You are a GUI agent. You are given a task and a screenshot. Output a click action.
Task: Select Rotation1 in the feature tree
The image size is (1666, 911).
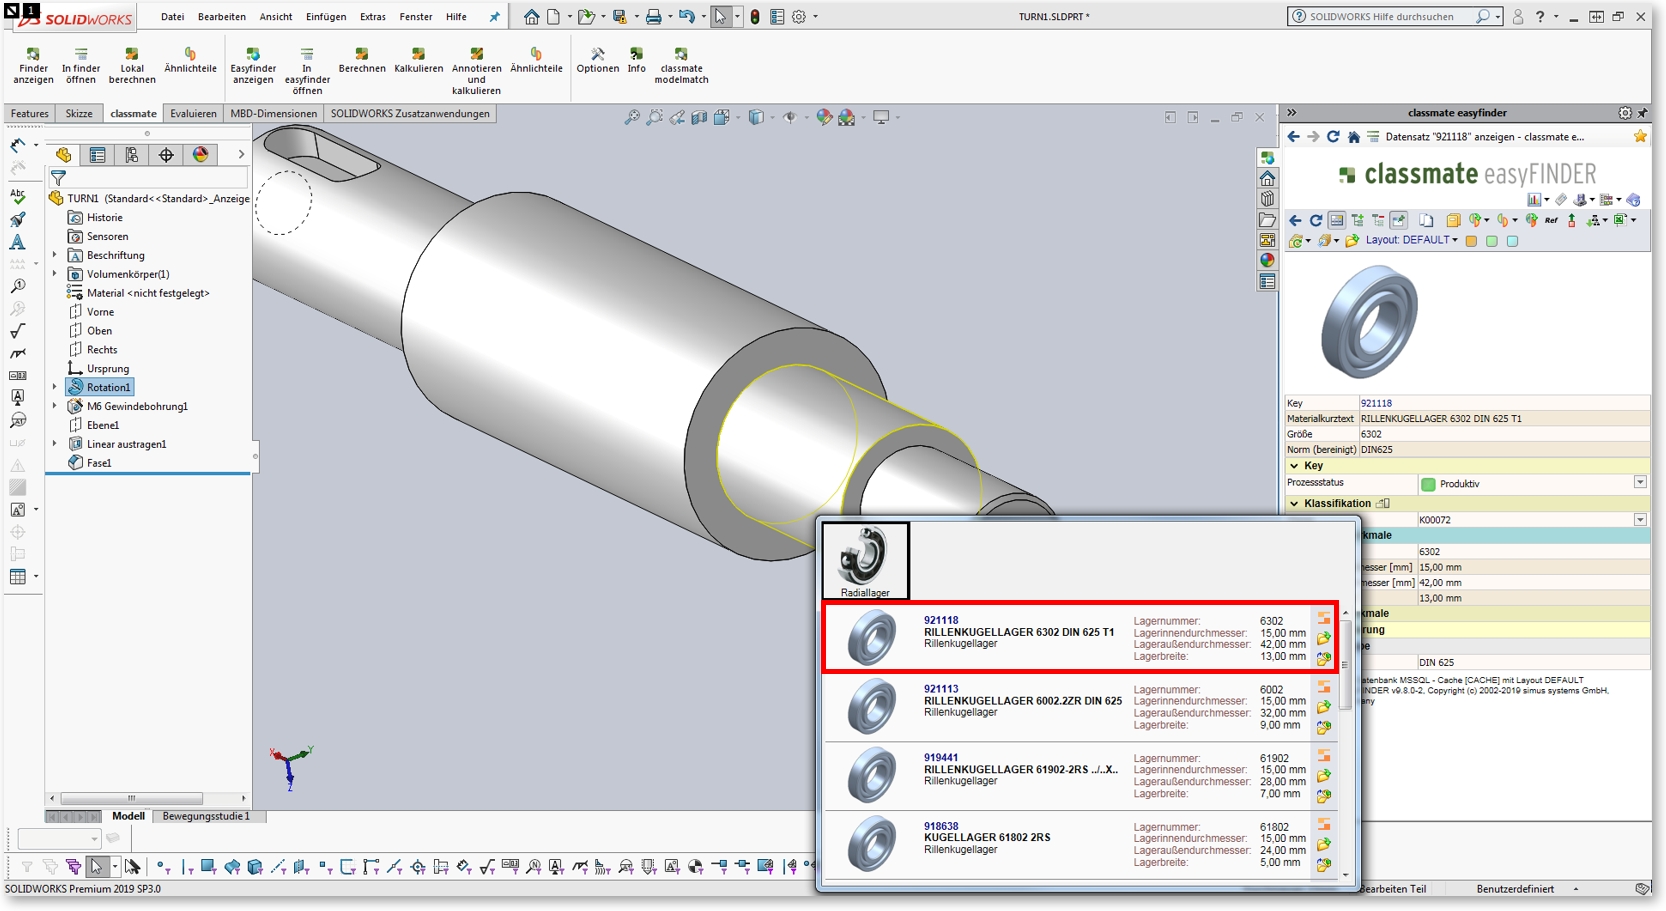[99, 387]
